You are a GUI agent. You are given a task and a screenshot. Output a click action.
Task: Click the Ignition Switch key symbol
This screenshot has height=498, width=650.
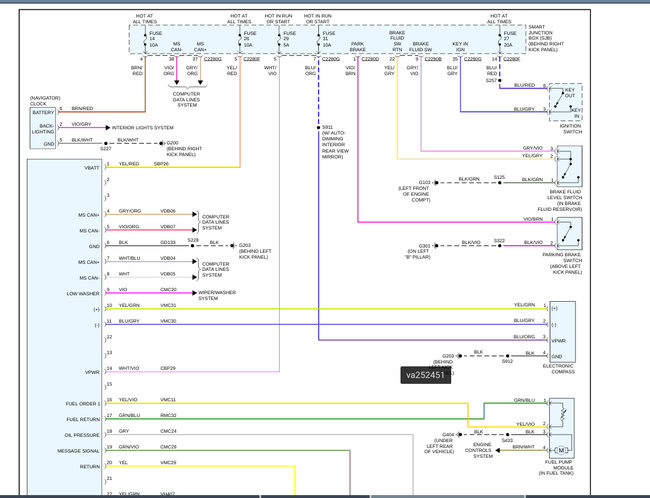coord(565,102)
